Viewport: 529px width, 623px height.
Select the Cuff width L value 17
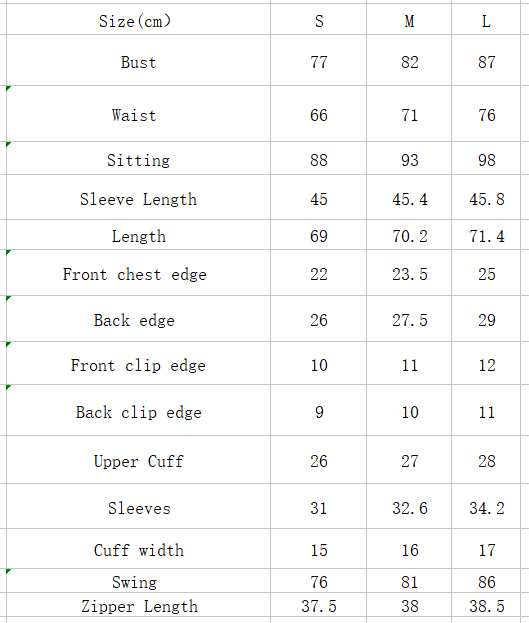(486, 549)
